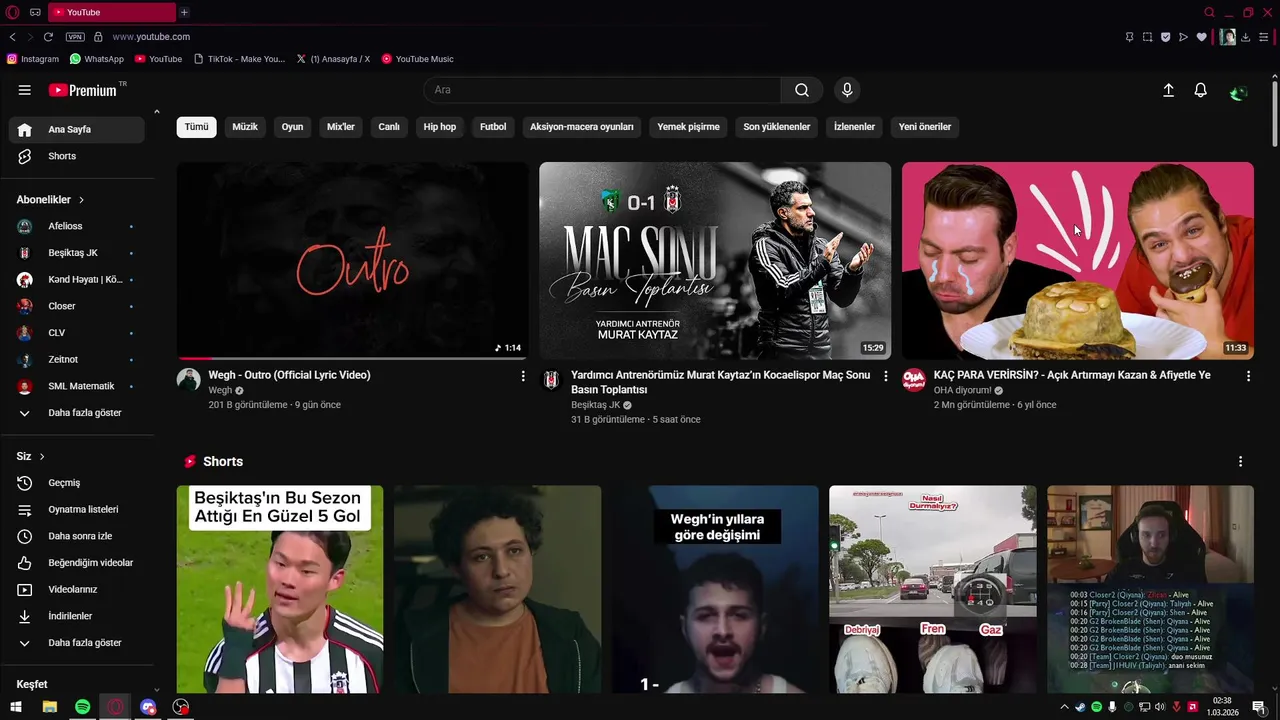
Task: Open the Wegh channel avatar
Action: click(x=189, y=379)
